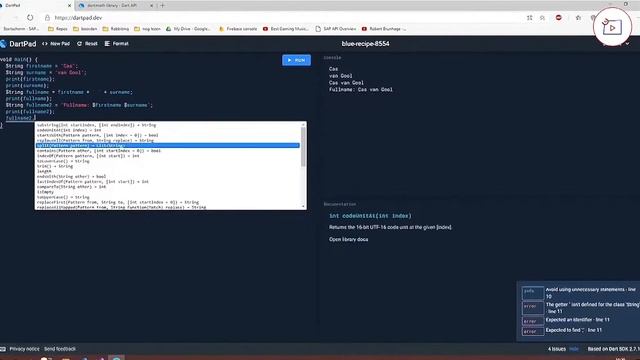Open the Repos bookmark folder
The image size is (640, 360).
tap(58, 29)
